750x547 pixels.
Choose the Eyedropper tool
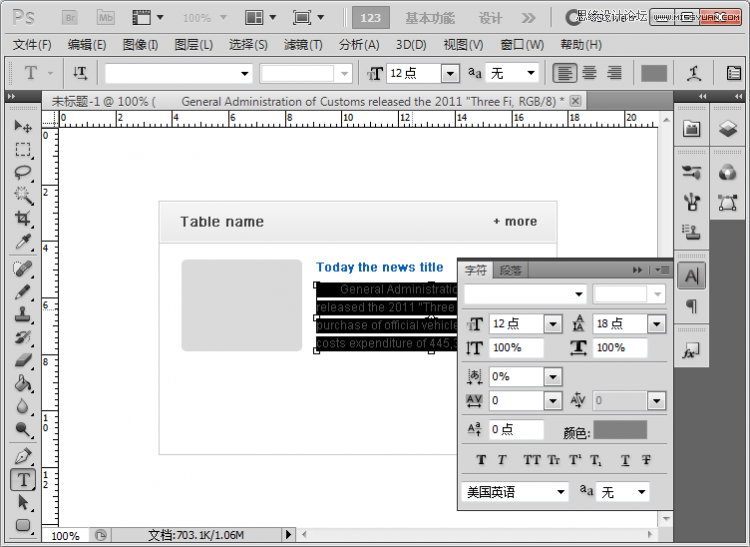click(23, 242)
